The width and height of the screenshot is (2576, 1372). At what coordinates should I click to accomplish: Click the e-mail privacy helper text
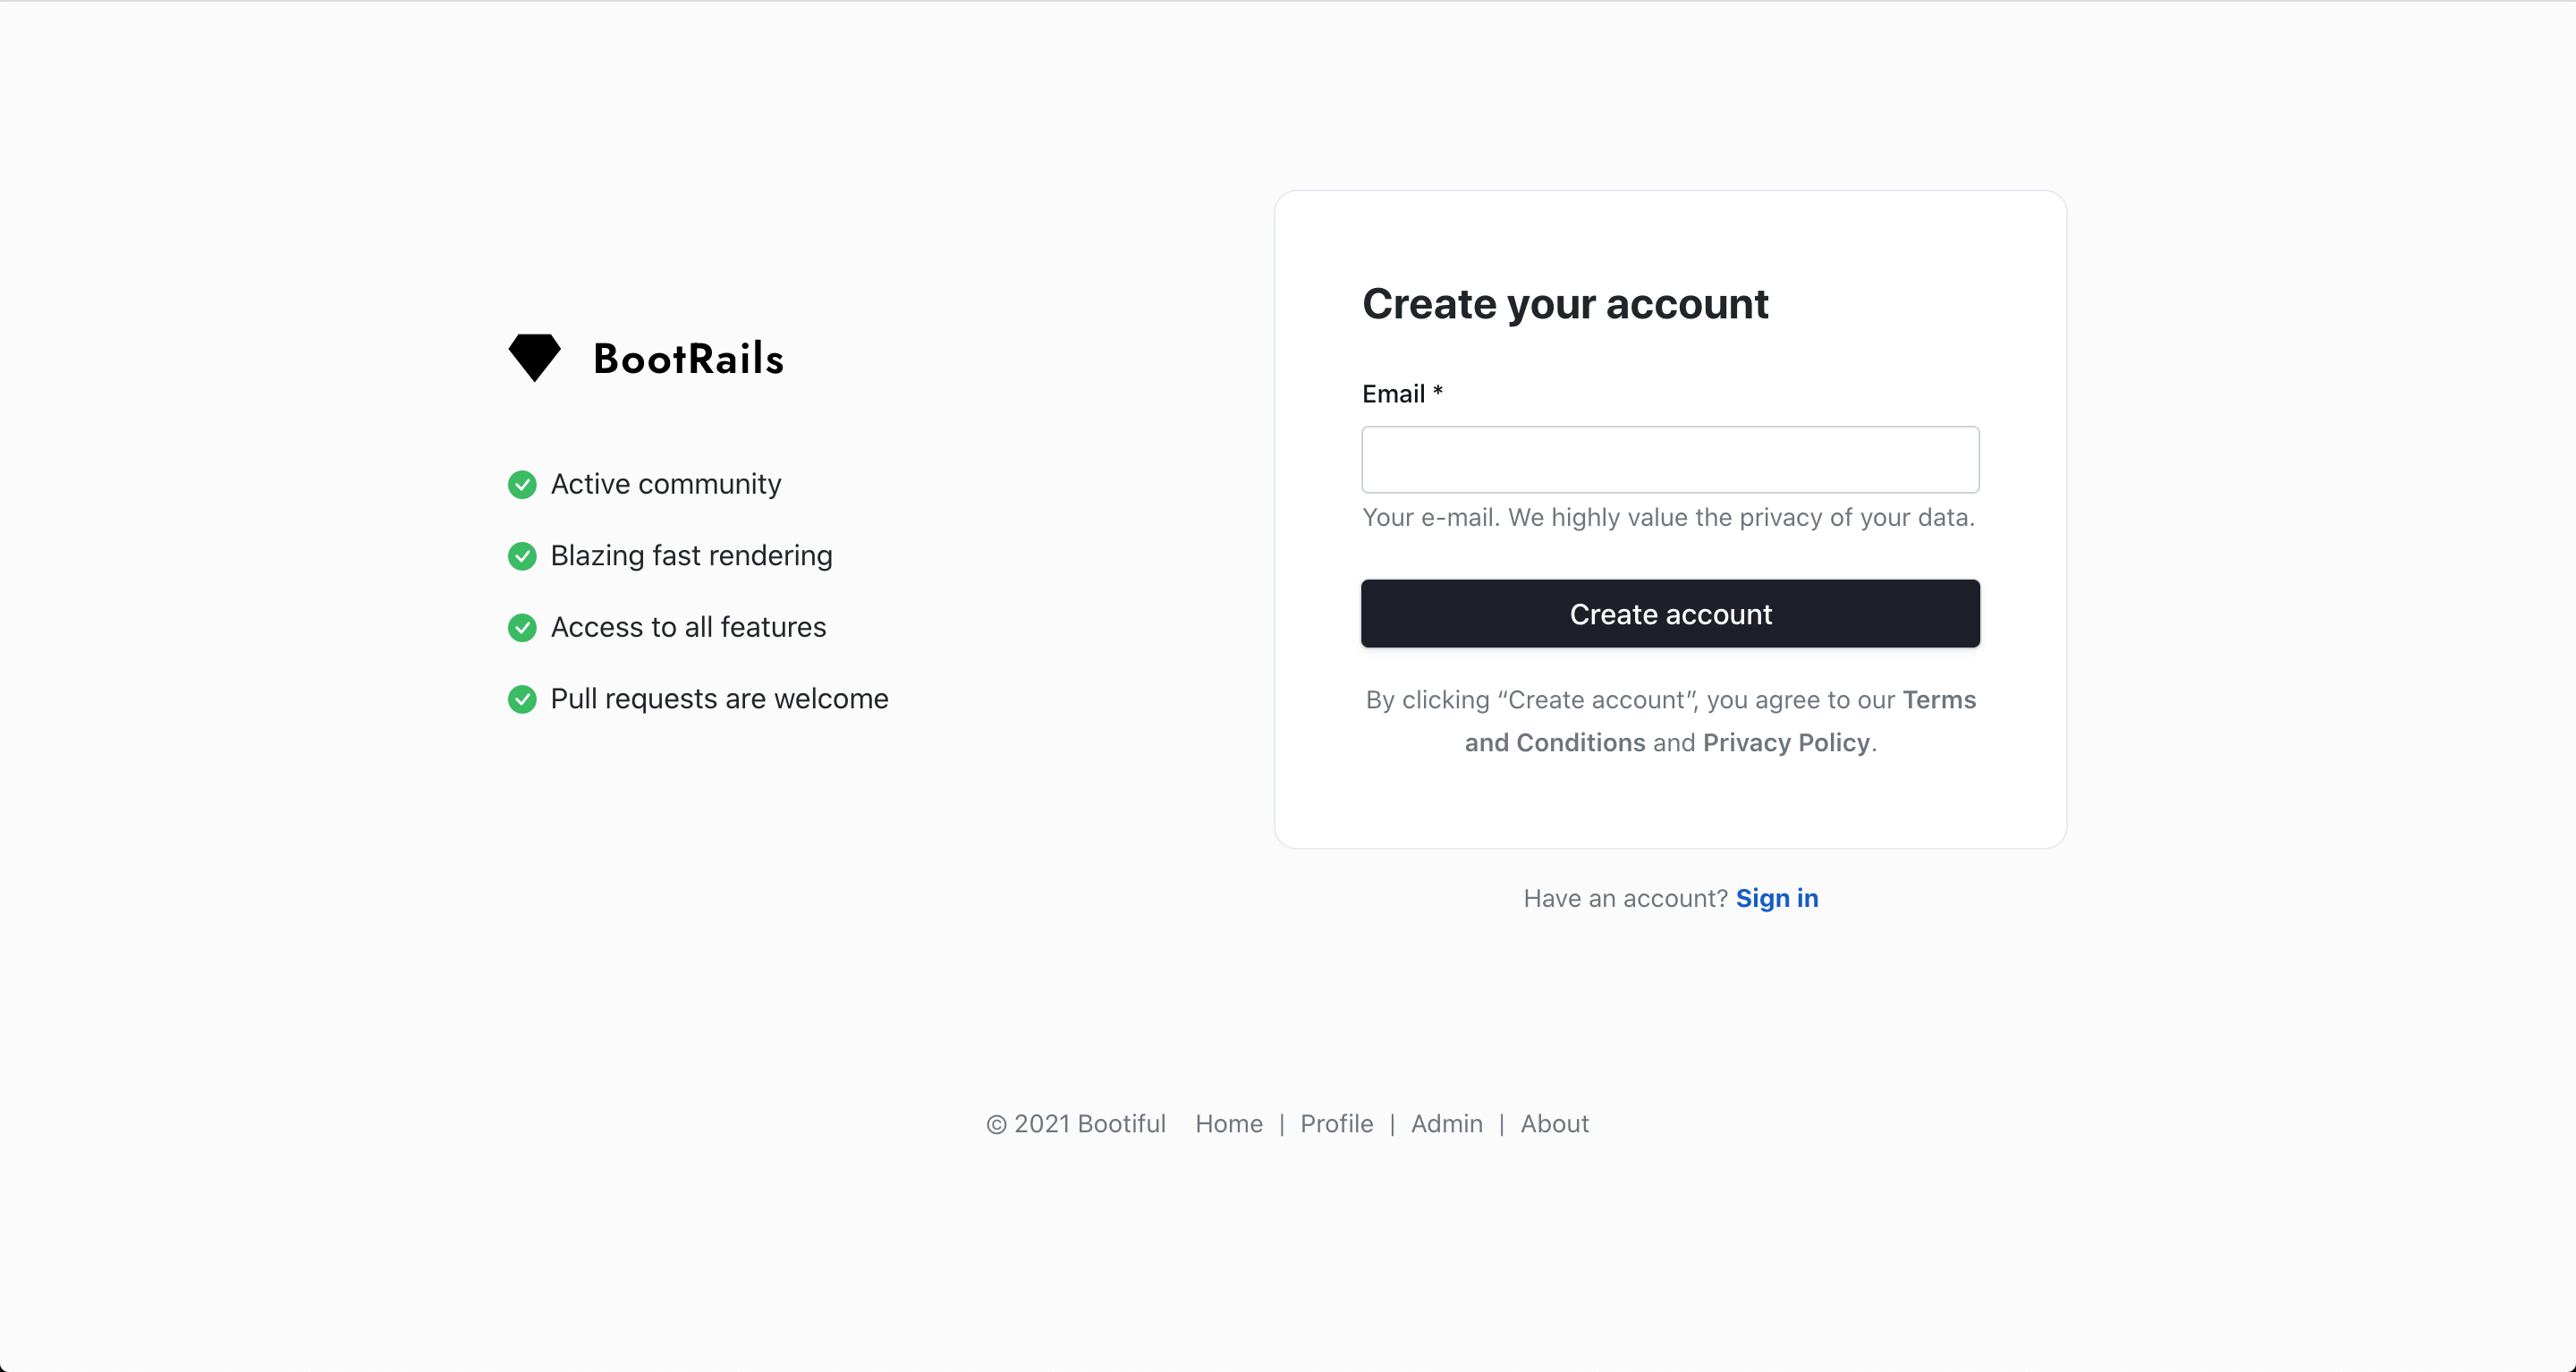[x=1668, y=518]
